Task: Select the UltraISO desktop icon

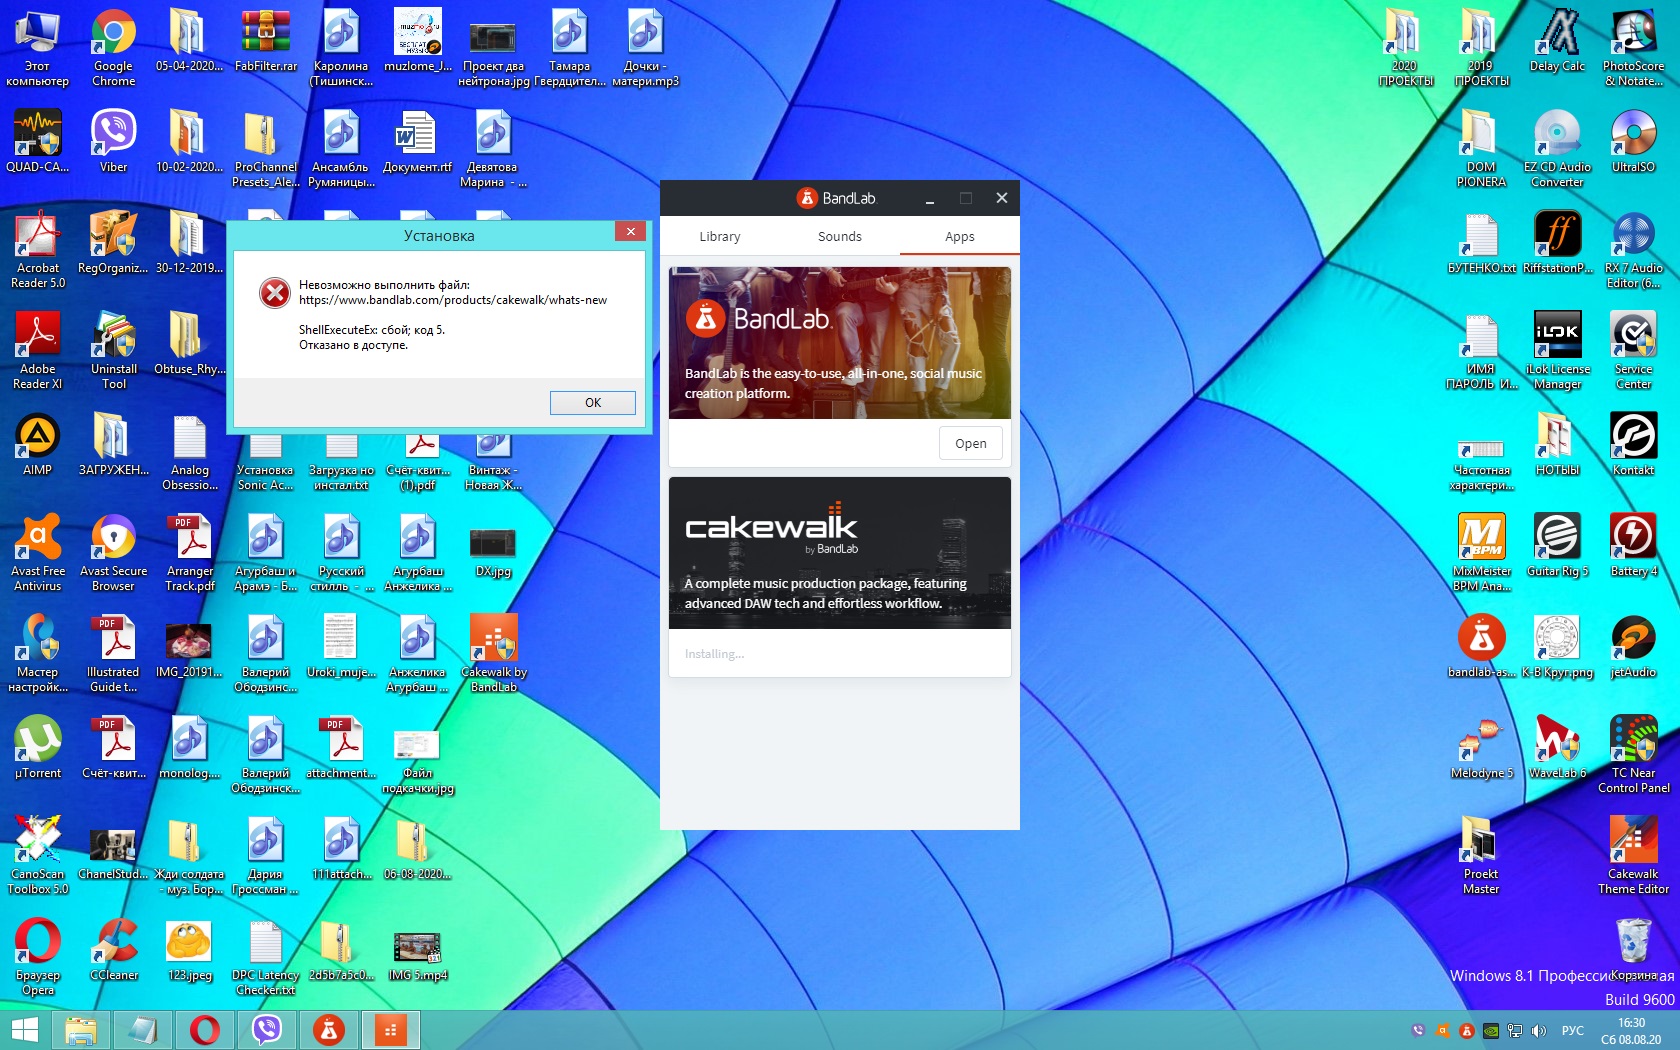Action: coord(1634,141)
